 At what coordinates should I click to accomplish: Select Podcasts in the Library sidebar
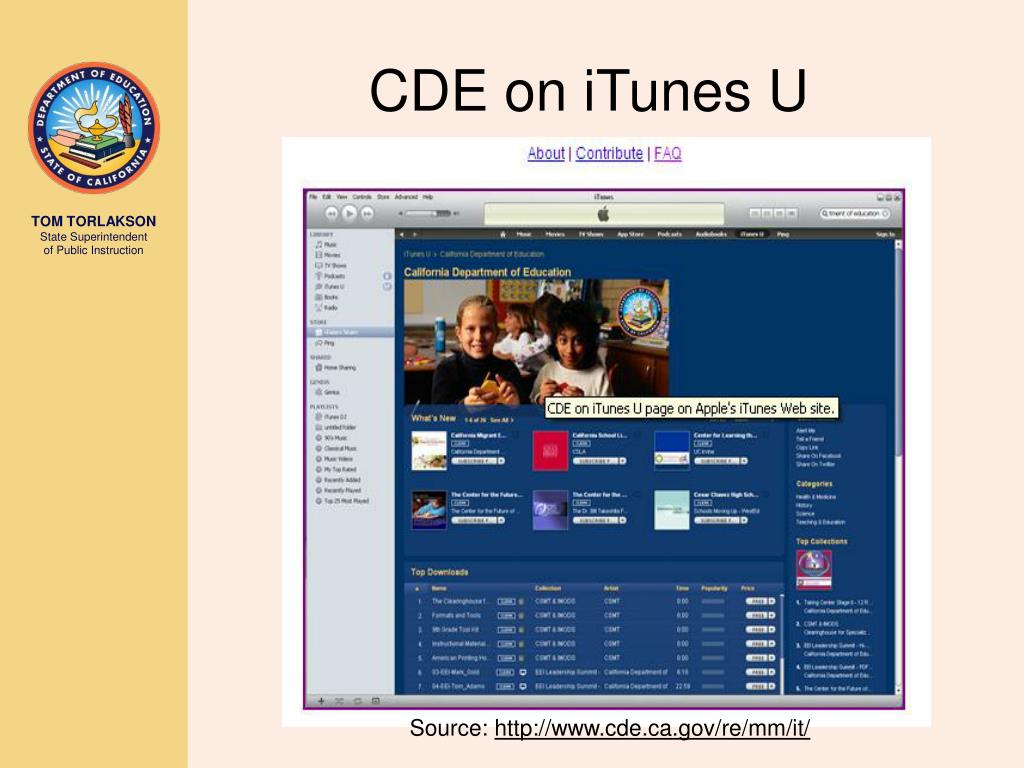pos(330,276)
